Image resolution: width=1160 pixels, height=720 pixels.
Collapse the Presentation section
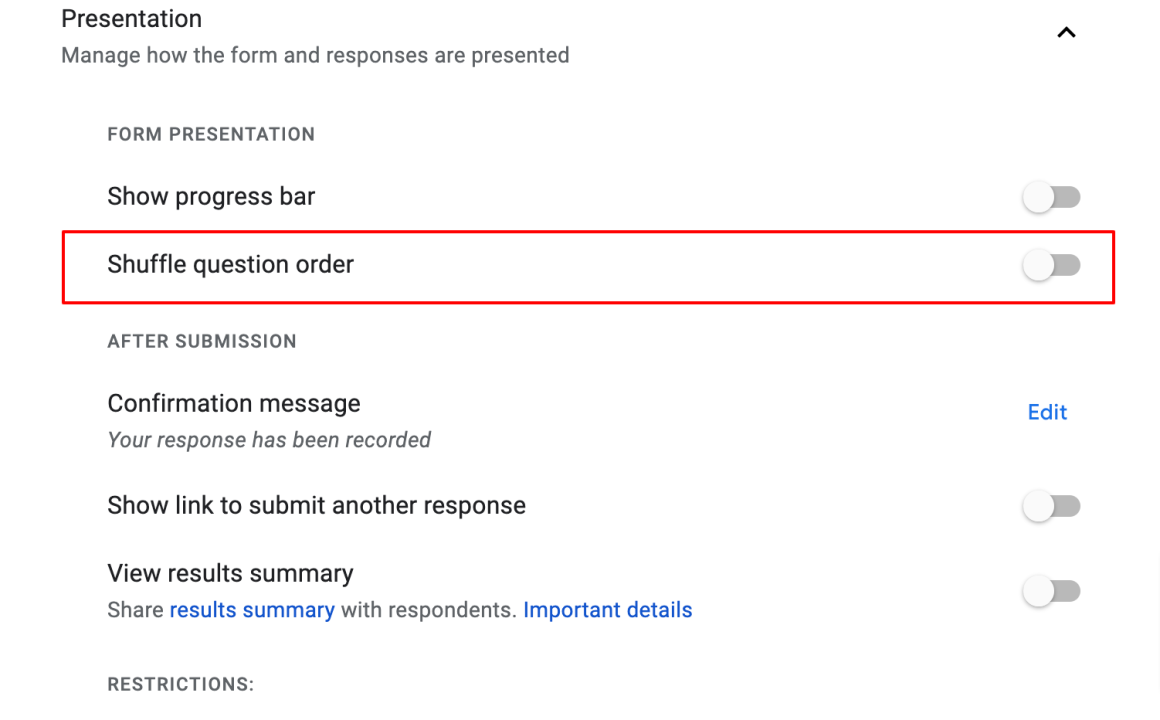click(x=1066, y=32)
